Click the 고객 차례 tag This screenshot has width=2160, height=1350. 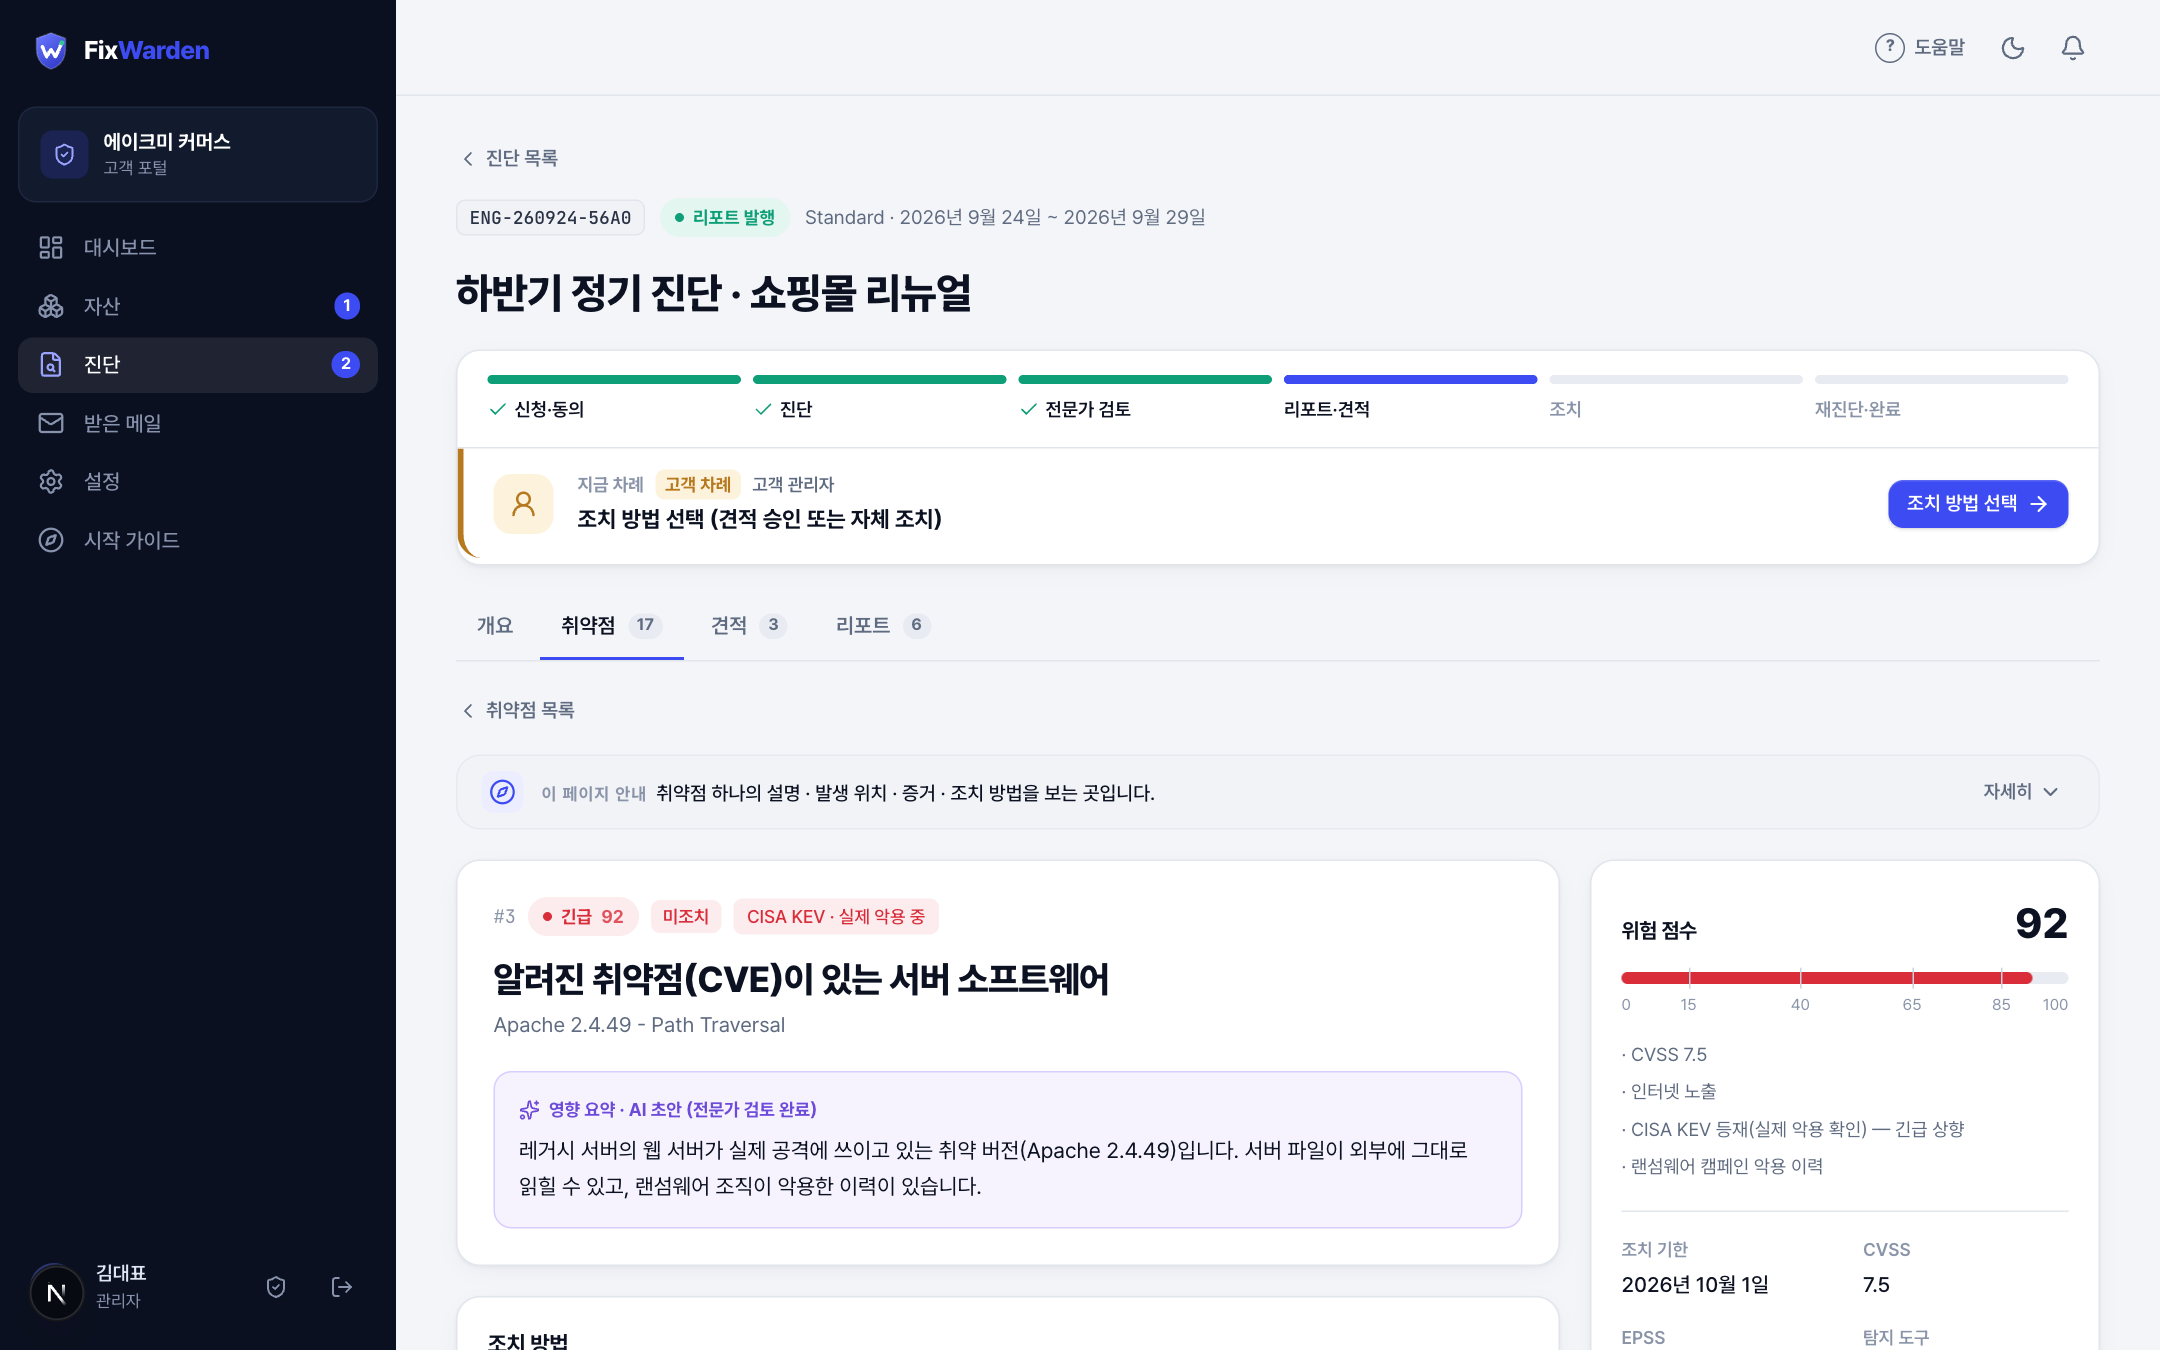[698, 484]
